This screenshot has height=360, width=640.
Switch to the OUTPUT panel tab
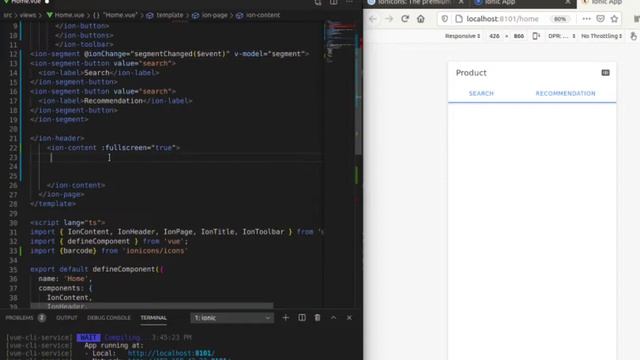coord(67,318)
